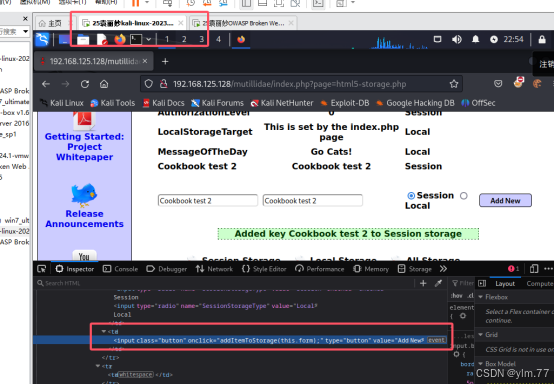Image resolution: width=554 pixels, height=385 pixels.
Task: Bookmark this page with star icon
Action: click(454, 84)
